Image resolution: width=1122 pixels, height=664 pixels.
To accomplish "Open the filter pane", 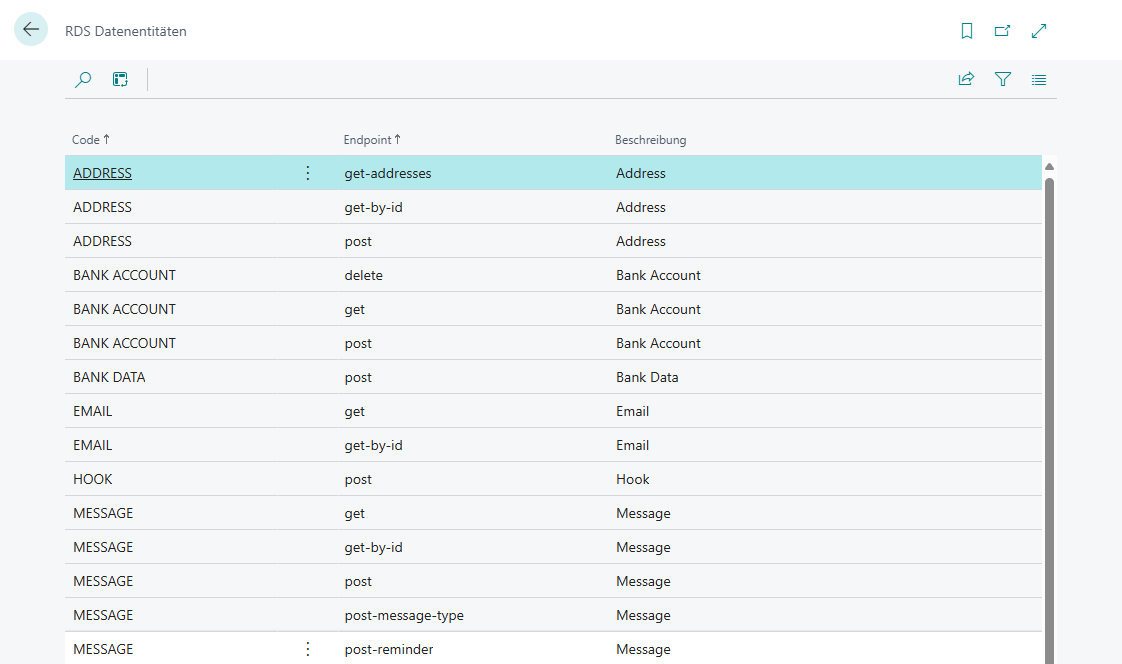I will pyautogui.click(x=1002, y=79).
